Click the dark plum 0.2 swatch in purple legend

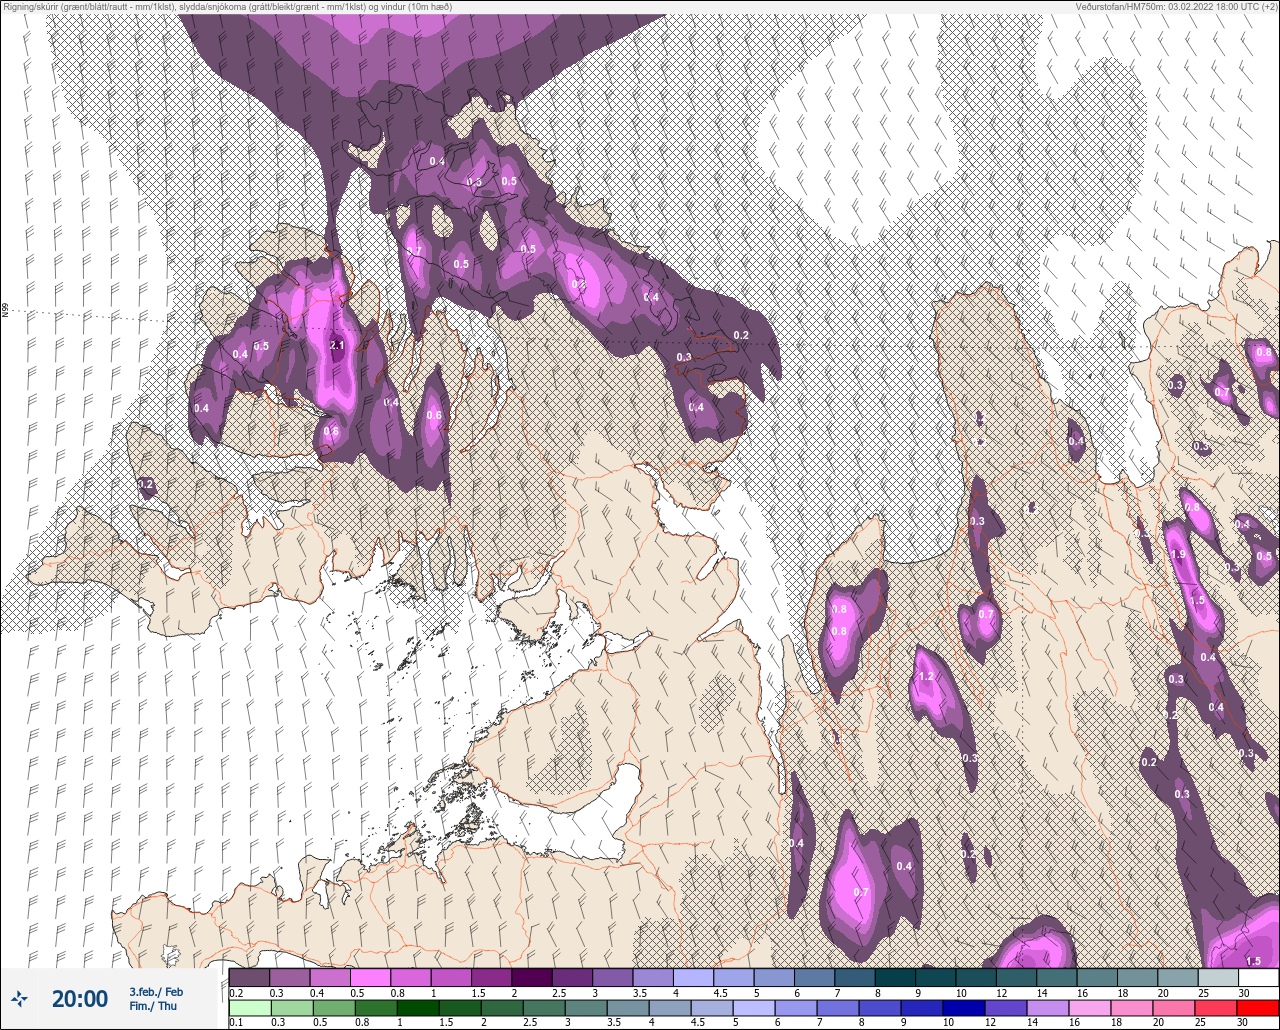[249, 977]
